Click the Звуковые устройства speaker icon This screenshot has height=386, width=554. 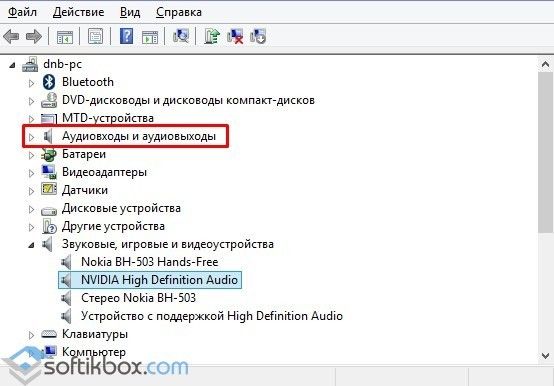[47, 244]
